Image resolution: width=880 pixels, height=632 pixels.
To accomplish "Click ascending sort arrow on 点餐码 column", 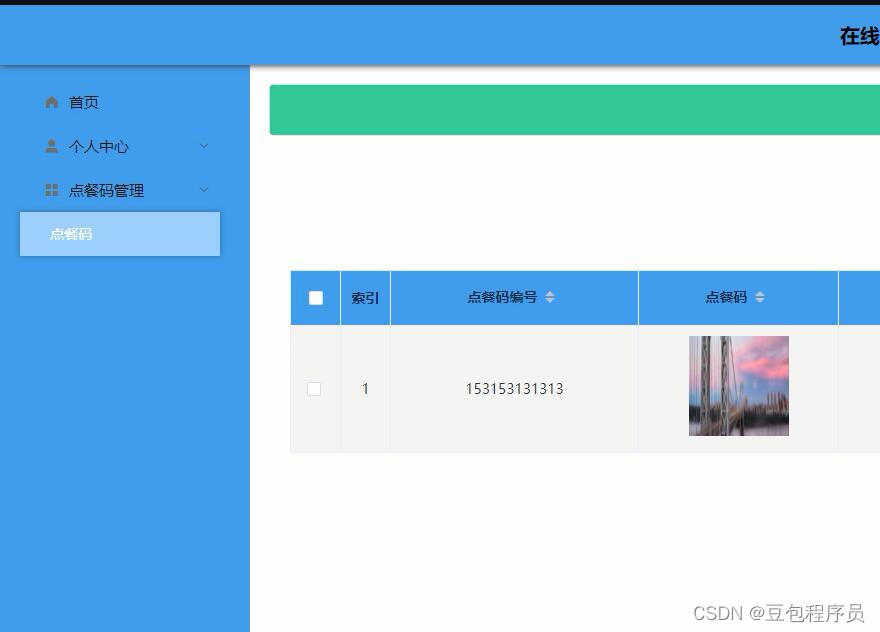I will tap(760, 292).
